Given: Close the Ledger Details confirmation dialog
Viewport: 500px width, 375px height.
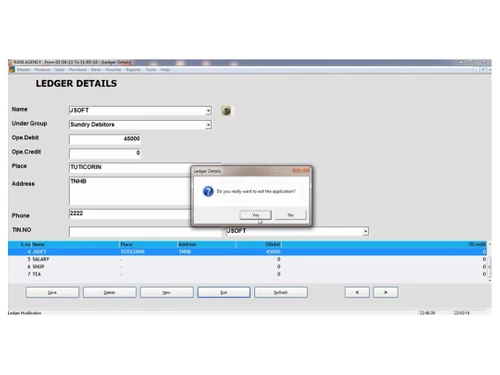Looking at the screenshot, I should tap(301, 171).
